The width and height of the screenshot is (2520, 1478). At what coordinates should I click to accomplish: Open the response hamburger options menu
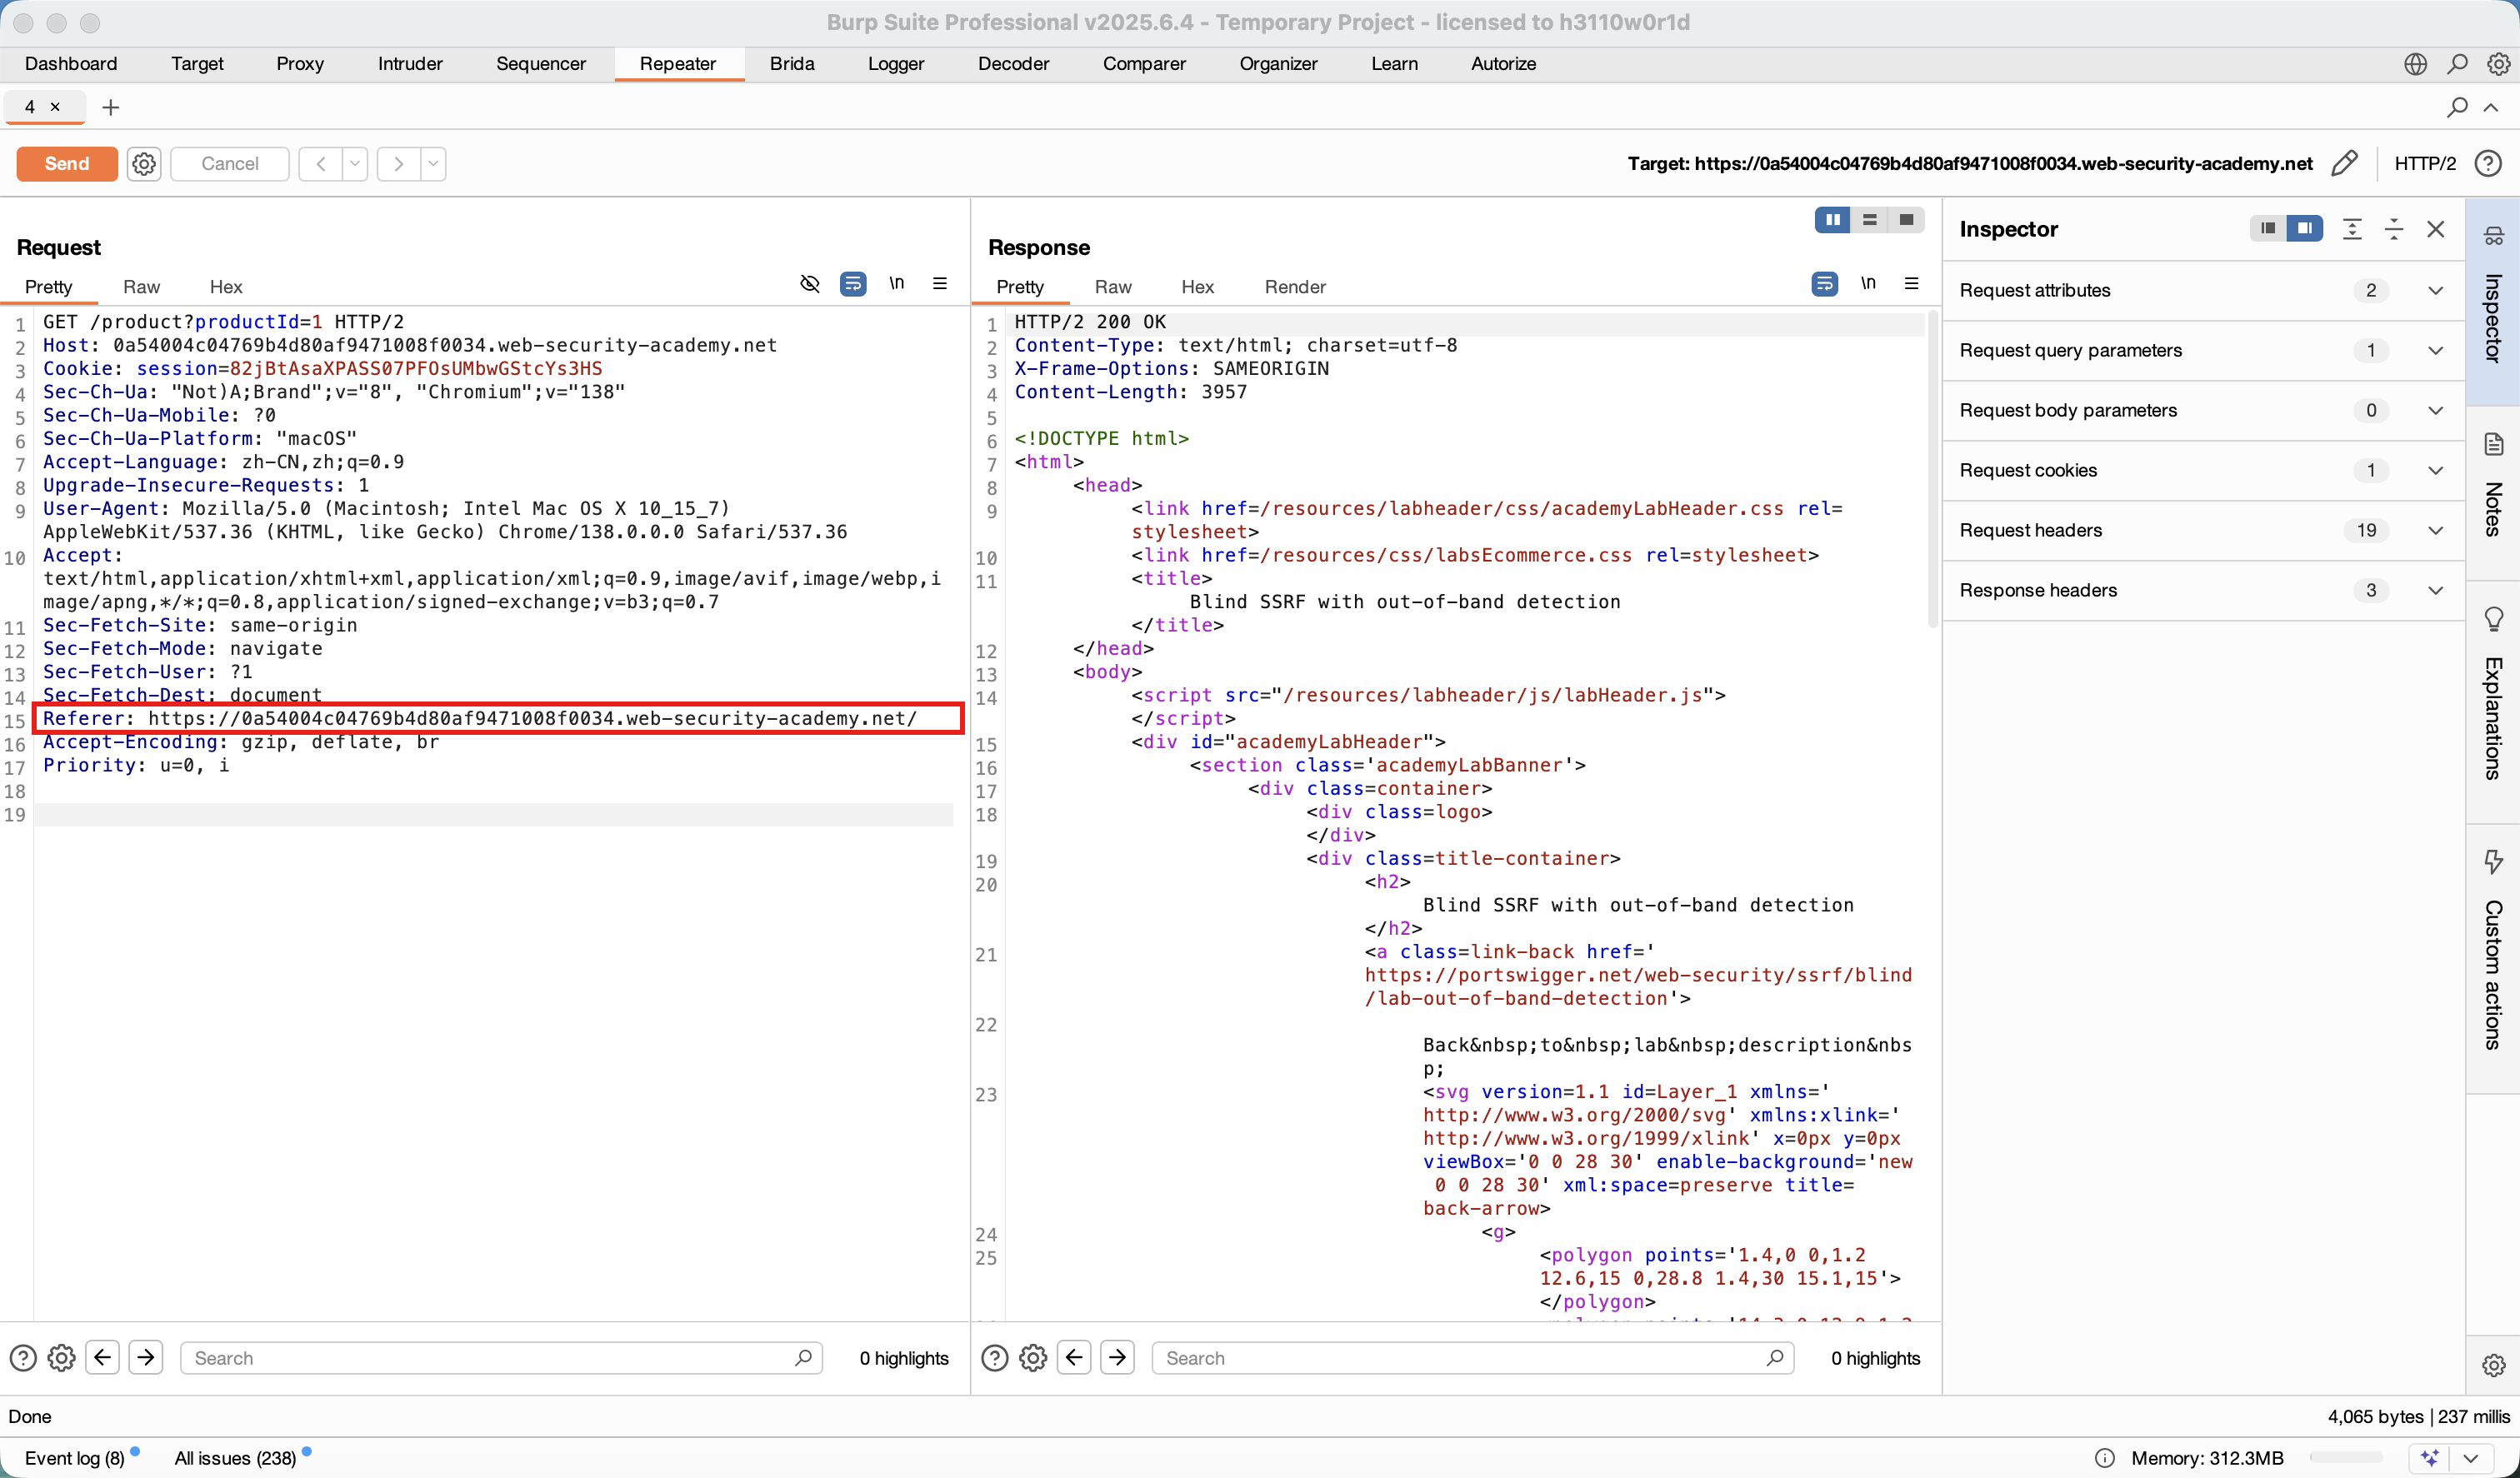(x=1911, y=284)
